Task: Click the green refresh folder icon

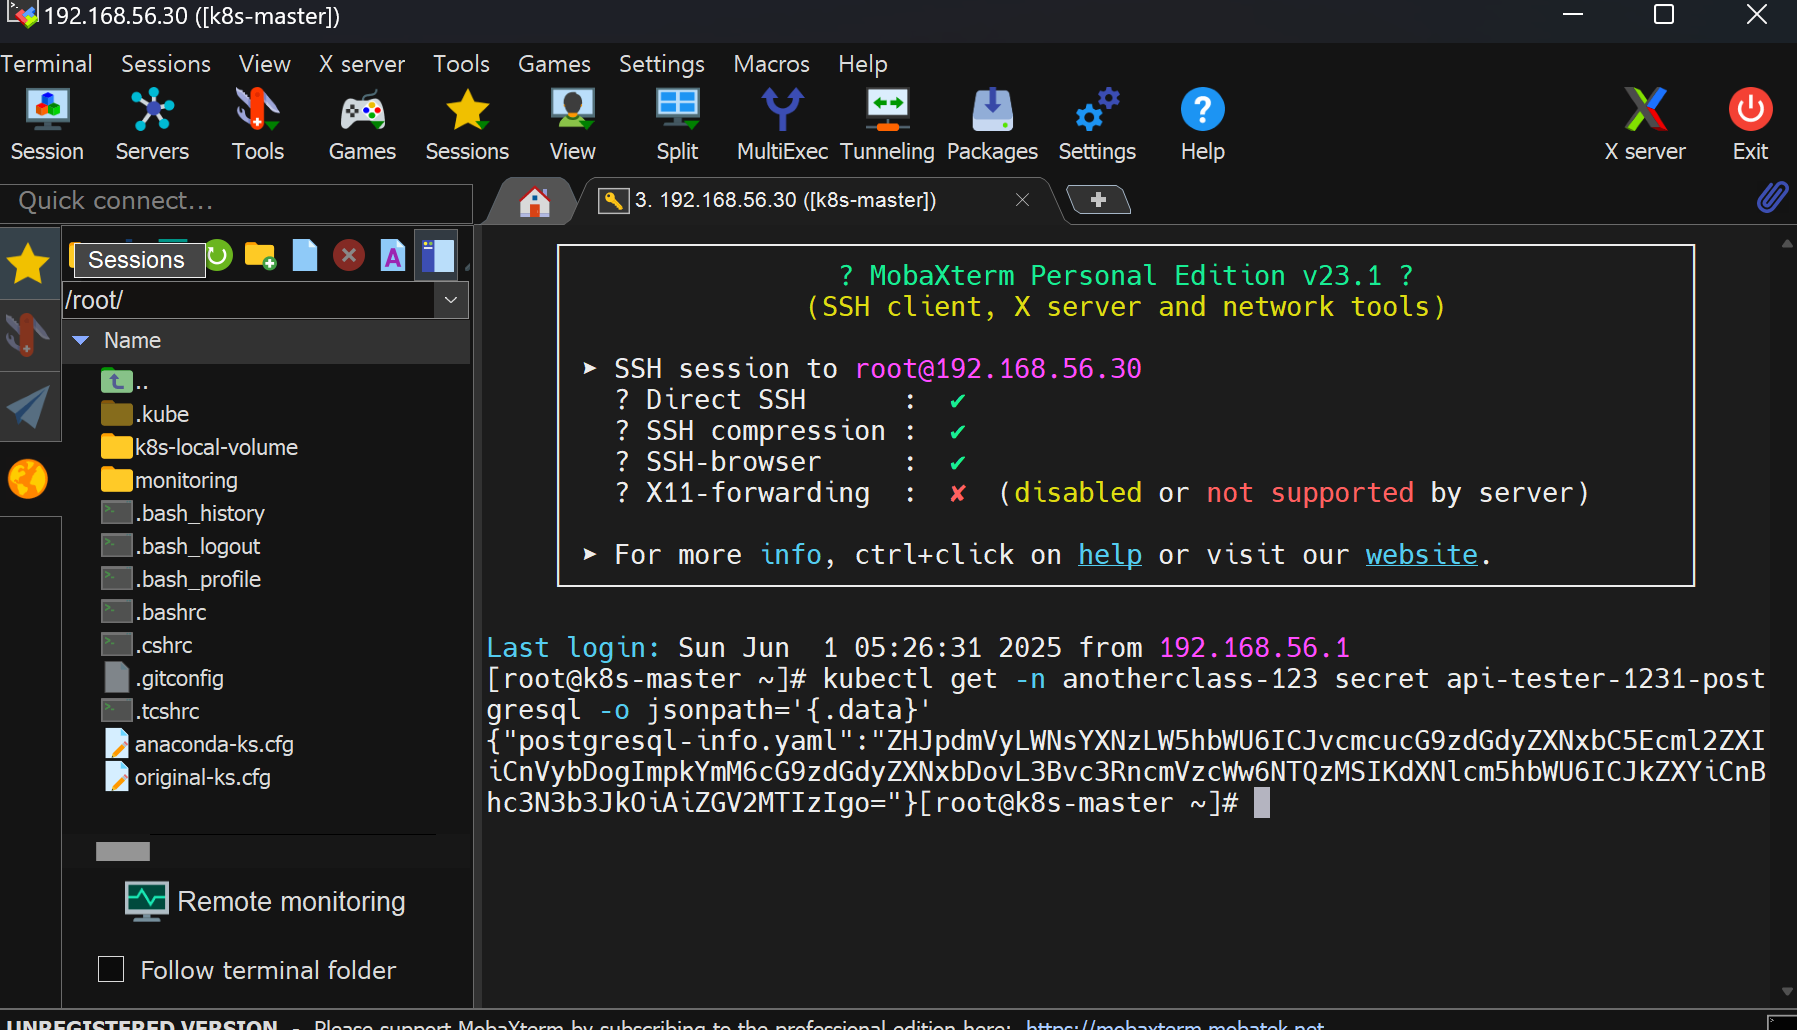Action: click(x=219, y=256)
